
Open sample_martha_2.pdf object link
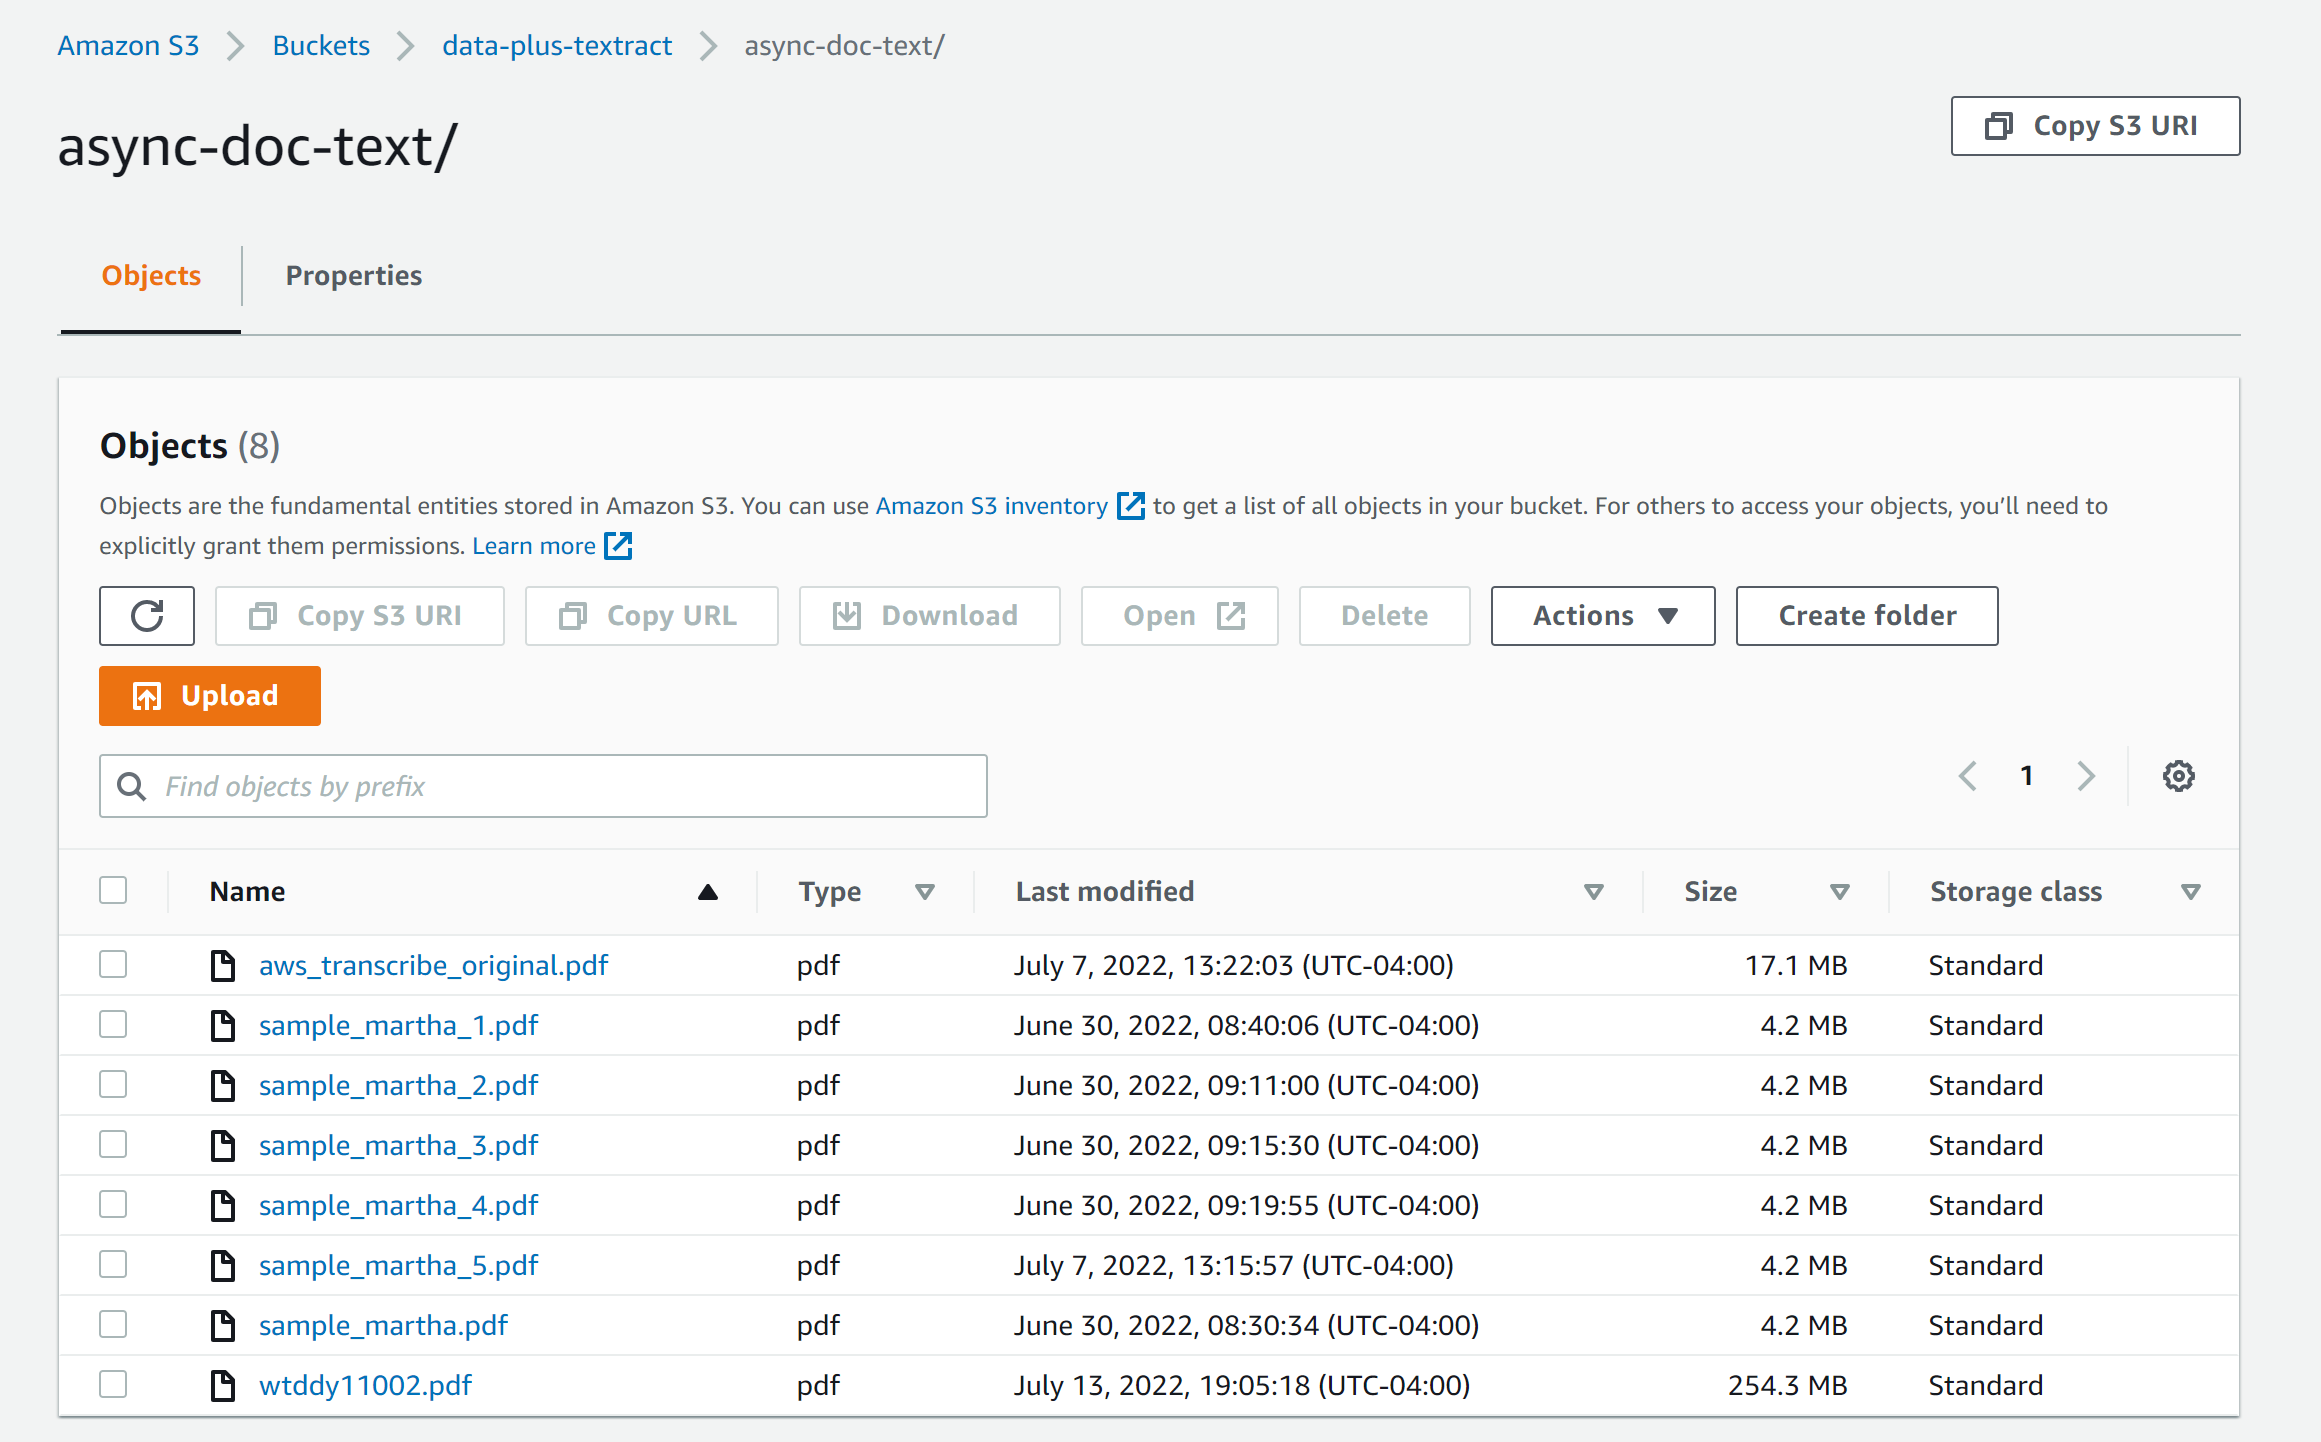398,1085
